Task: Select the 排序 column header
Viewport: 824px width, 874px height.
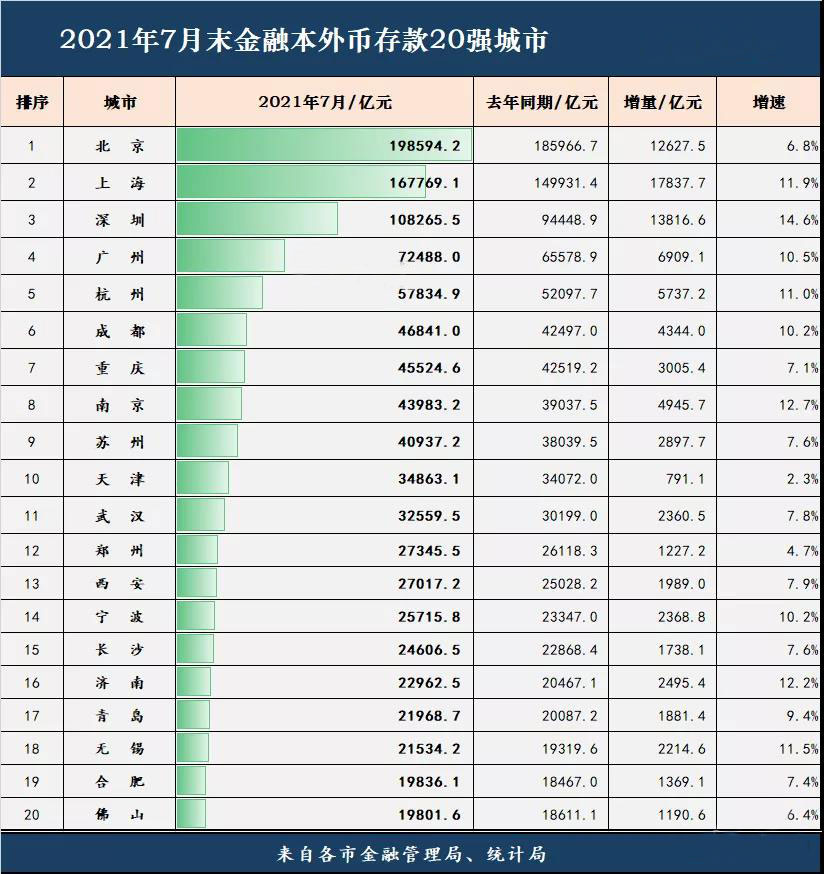Action: point(32,102)
